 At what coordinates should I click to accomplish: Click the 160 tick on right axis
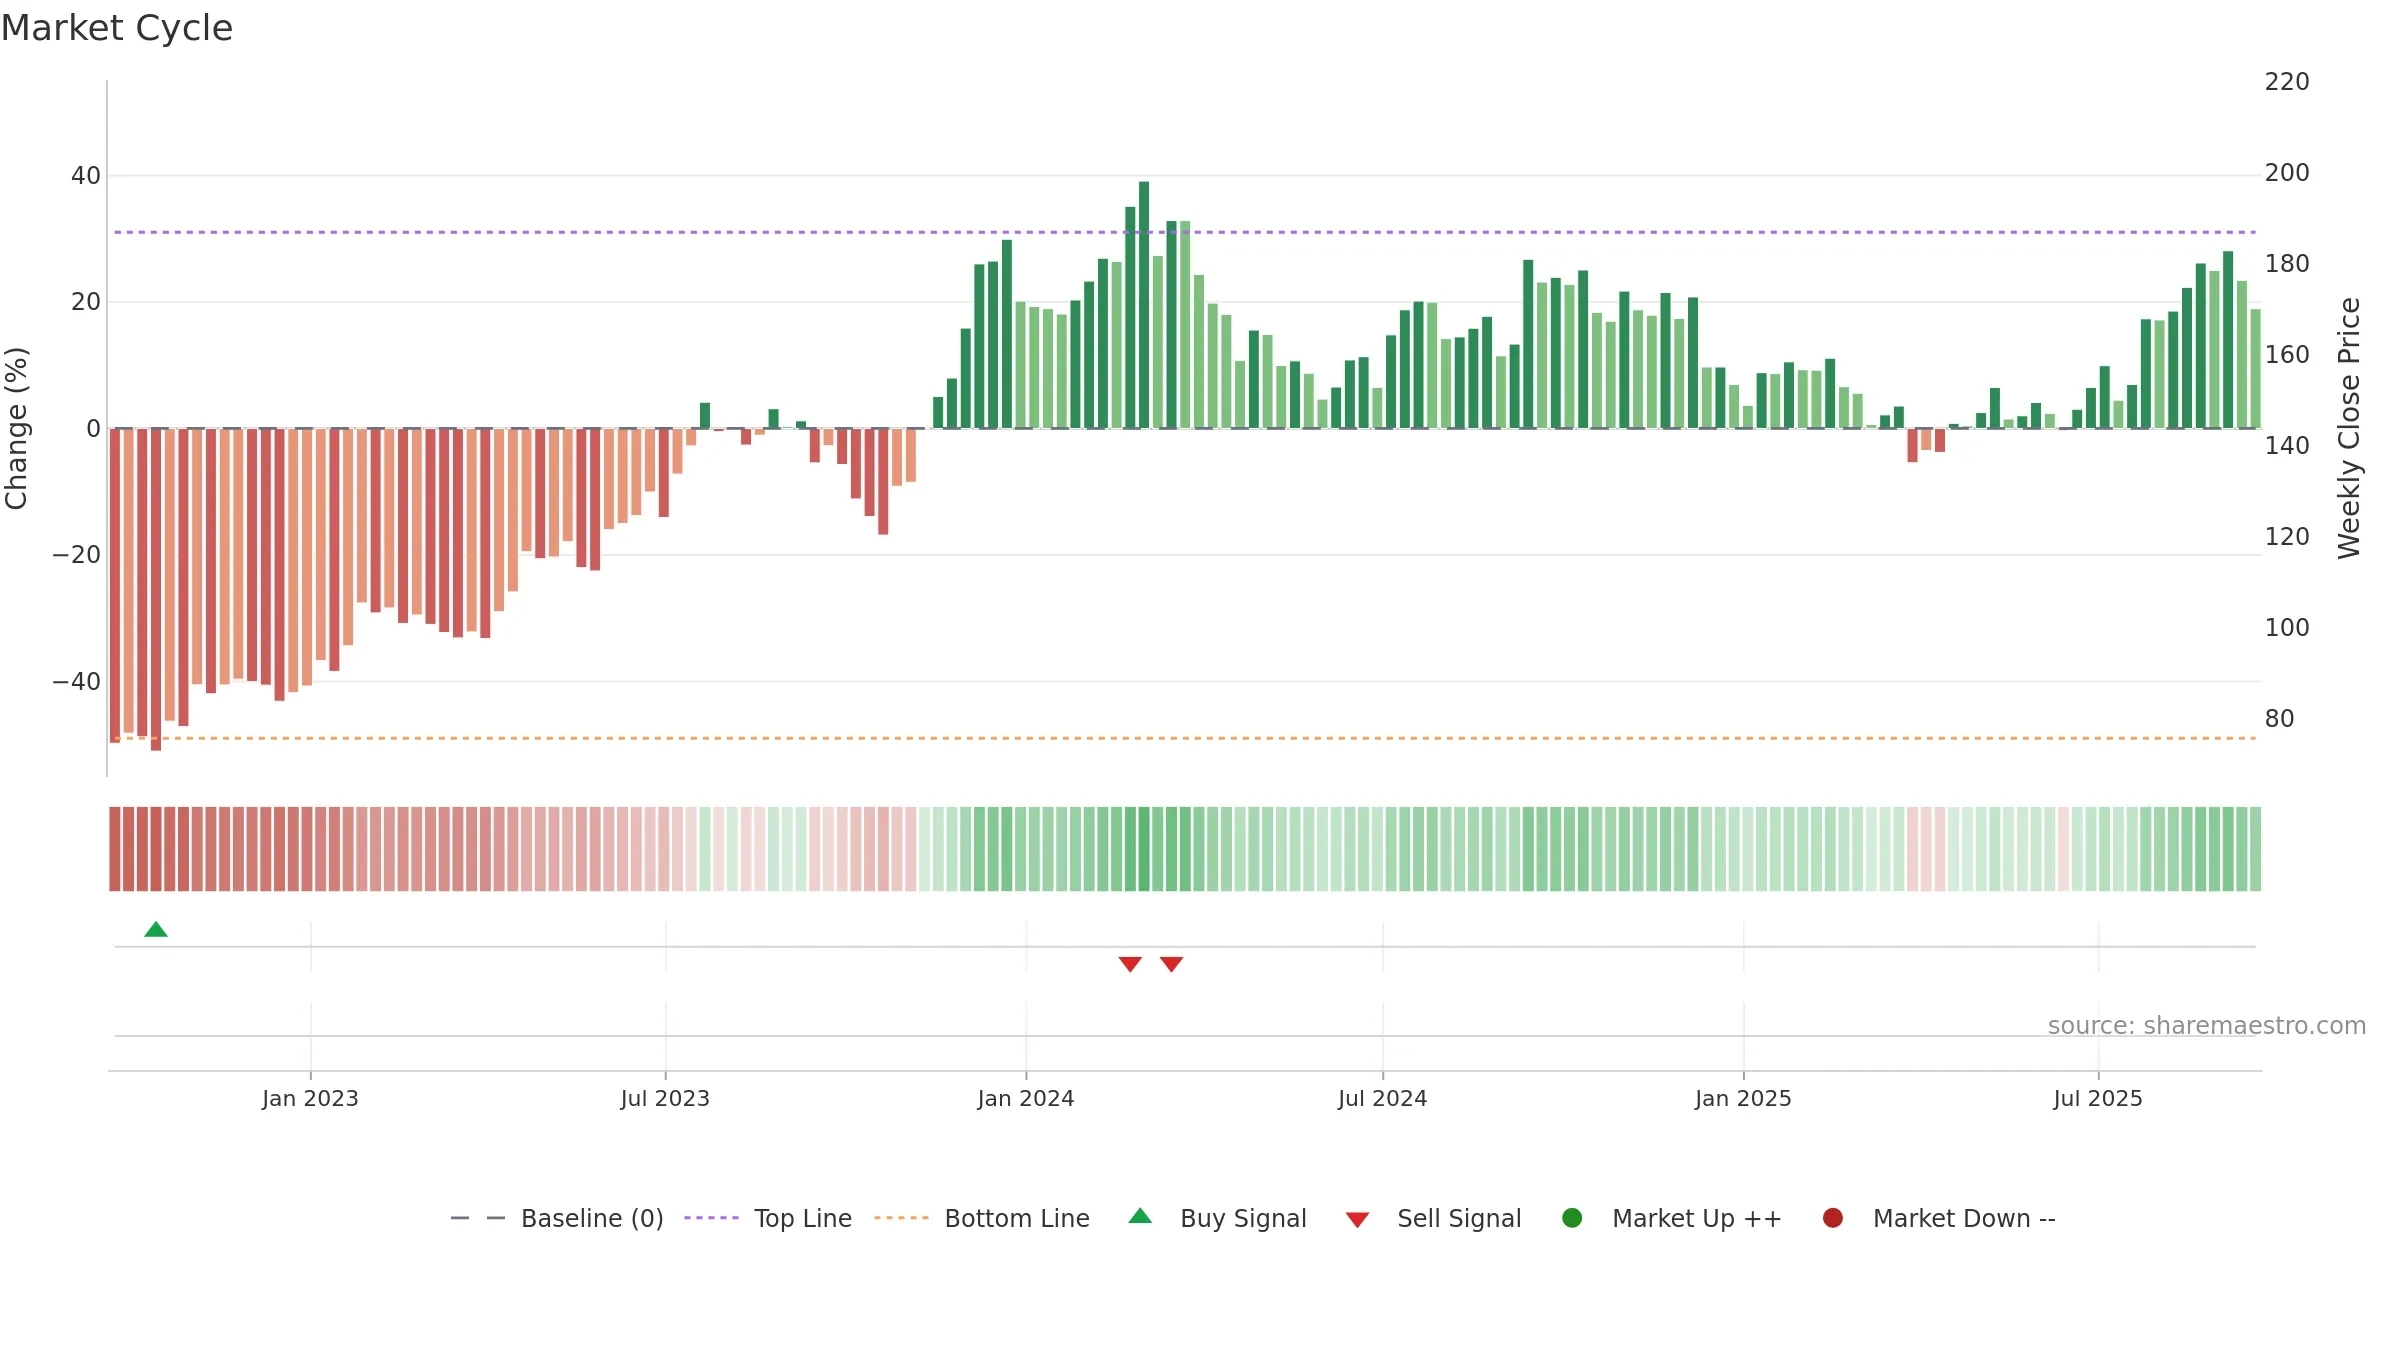[2287, 355]
